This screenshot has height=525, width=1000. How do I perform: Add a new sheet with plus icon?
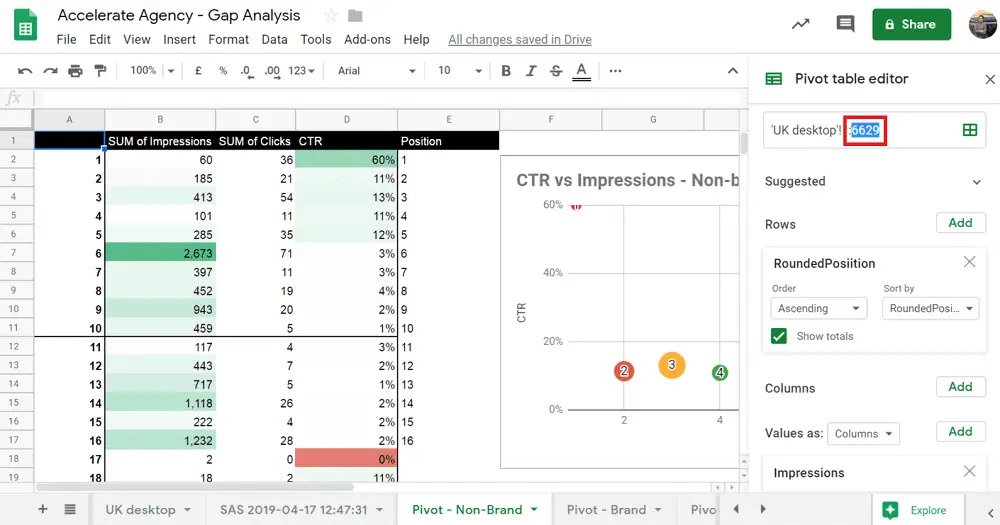pyautogui.click(x=42, y=509)
